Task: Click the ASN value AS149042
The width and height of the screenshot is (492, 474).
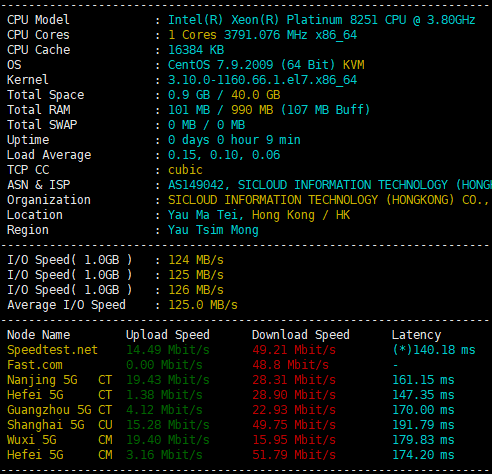Action: click(x=196, y=185)
